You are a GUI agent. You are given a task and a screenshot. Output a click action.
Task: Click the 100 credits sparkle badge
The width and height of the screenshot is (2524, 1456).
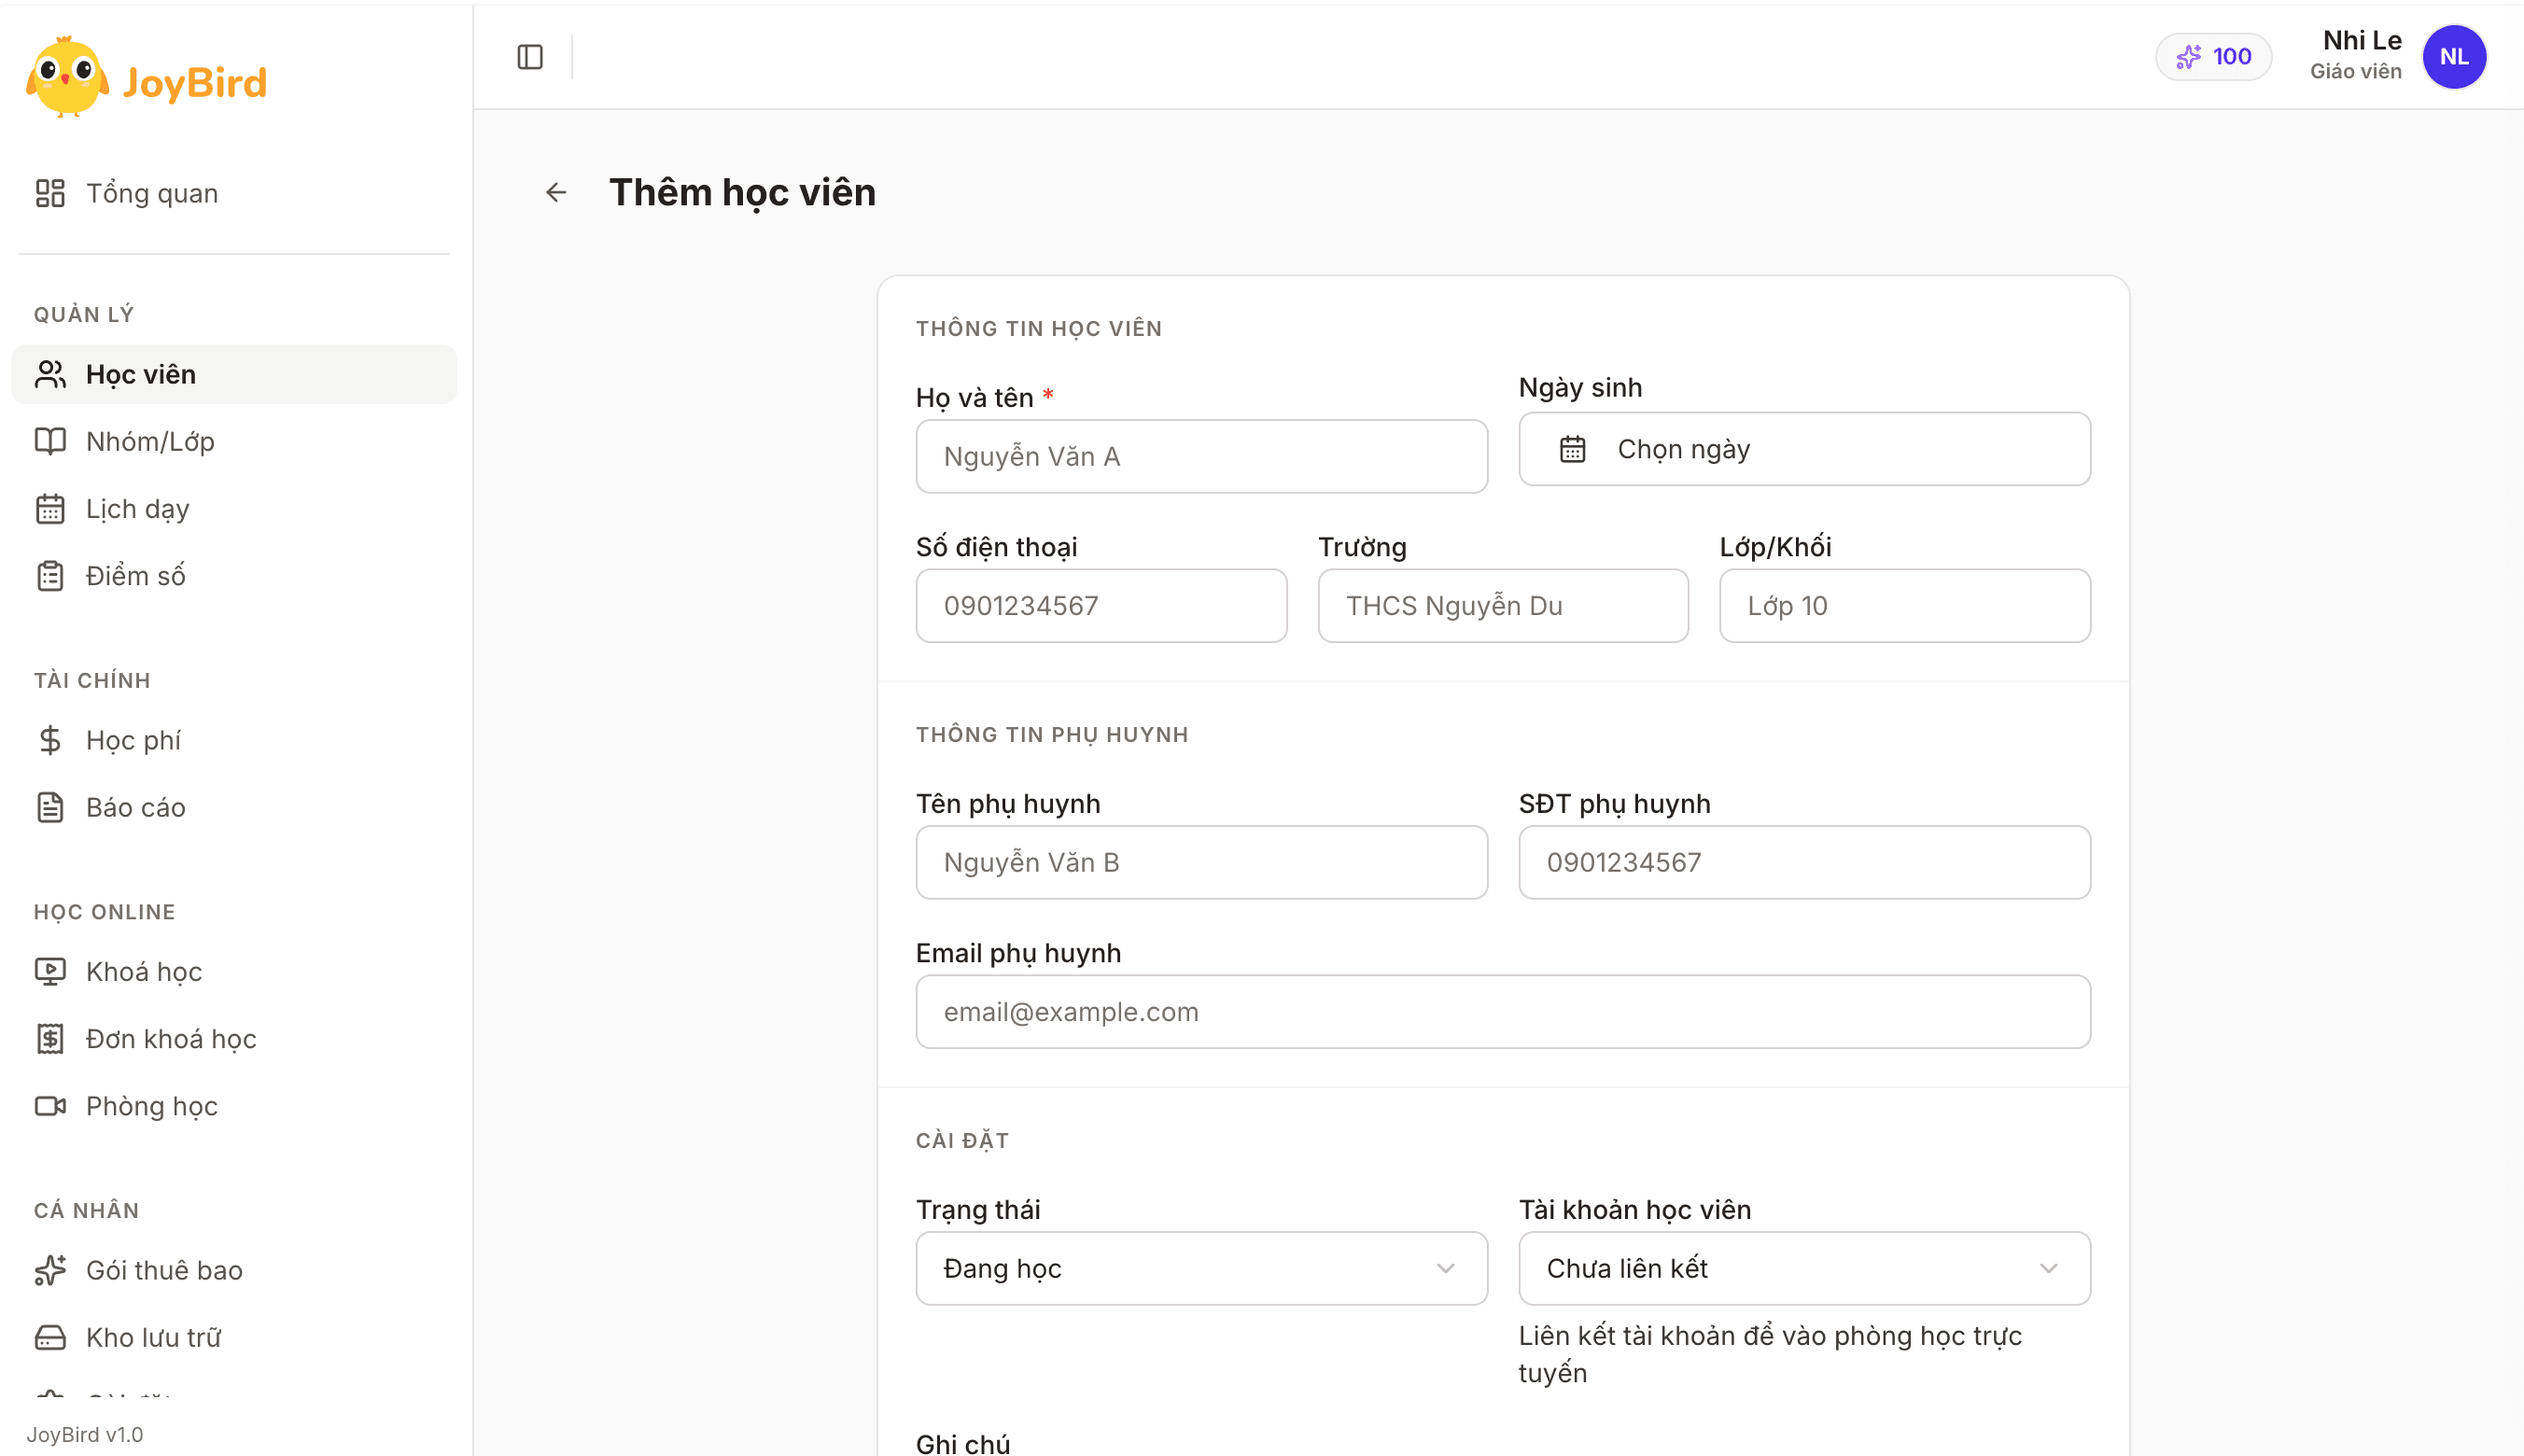2213,57
